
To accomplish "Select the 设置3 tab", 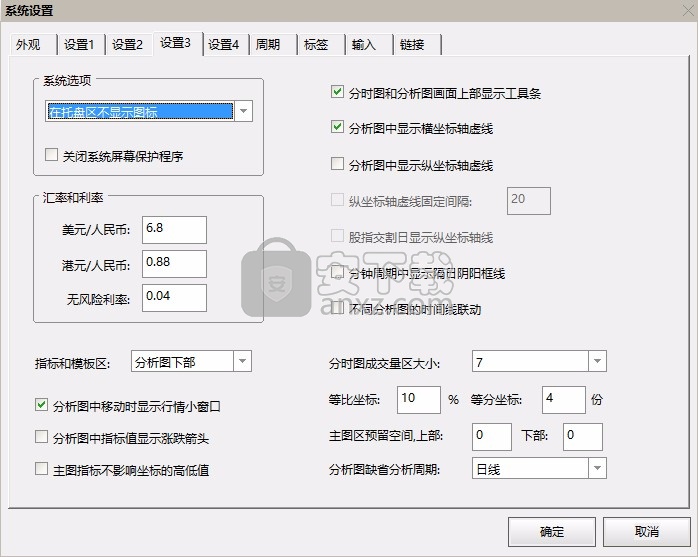I will 178,43.
